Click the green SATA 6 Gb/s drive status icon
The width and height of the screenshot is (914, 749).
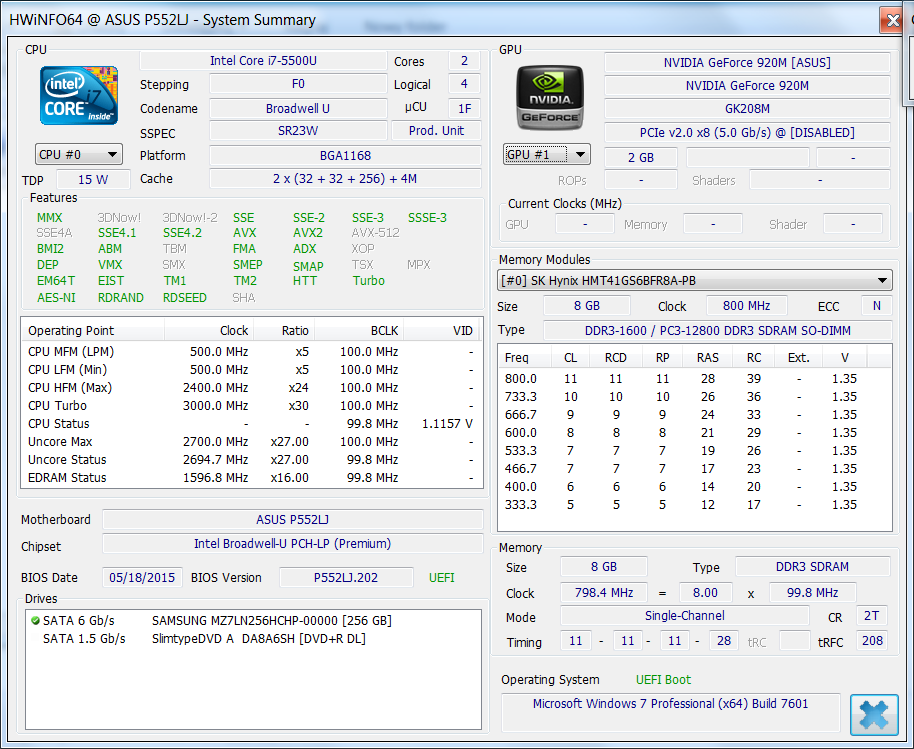tap(35, 621)
